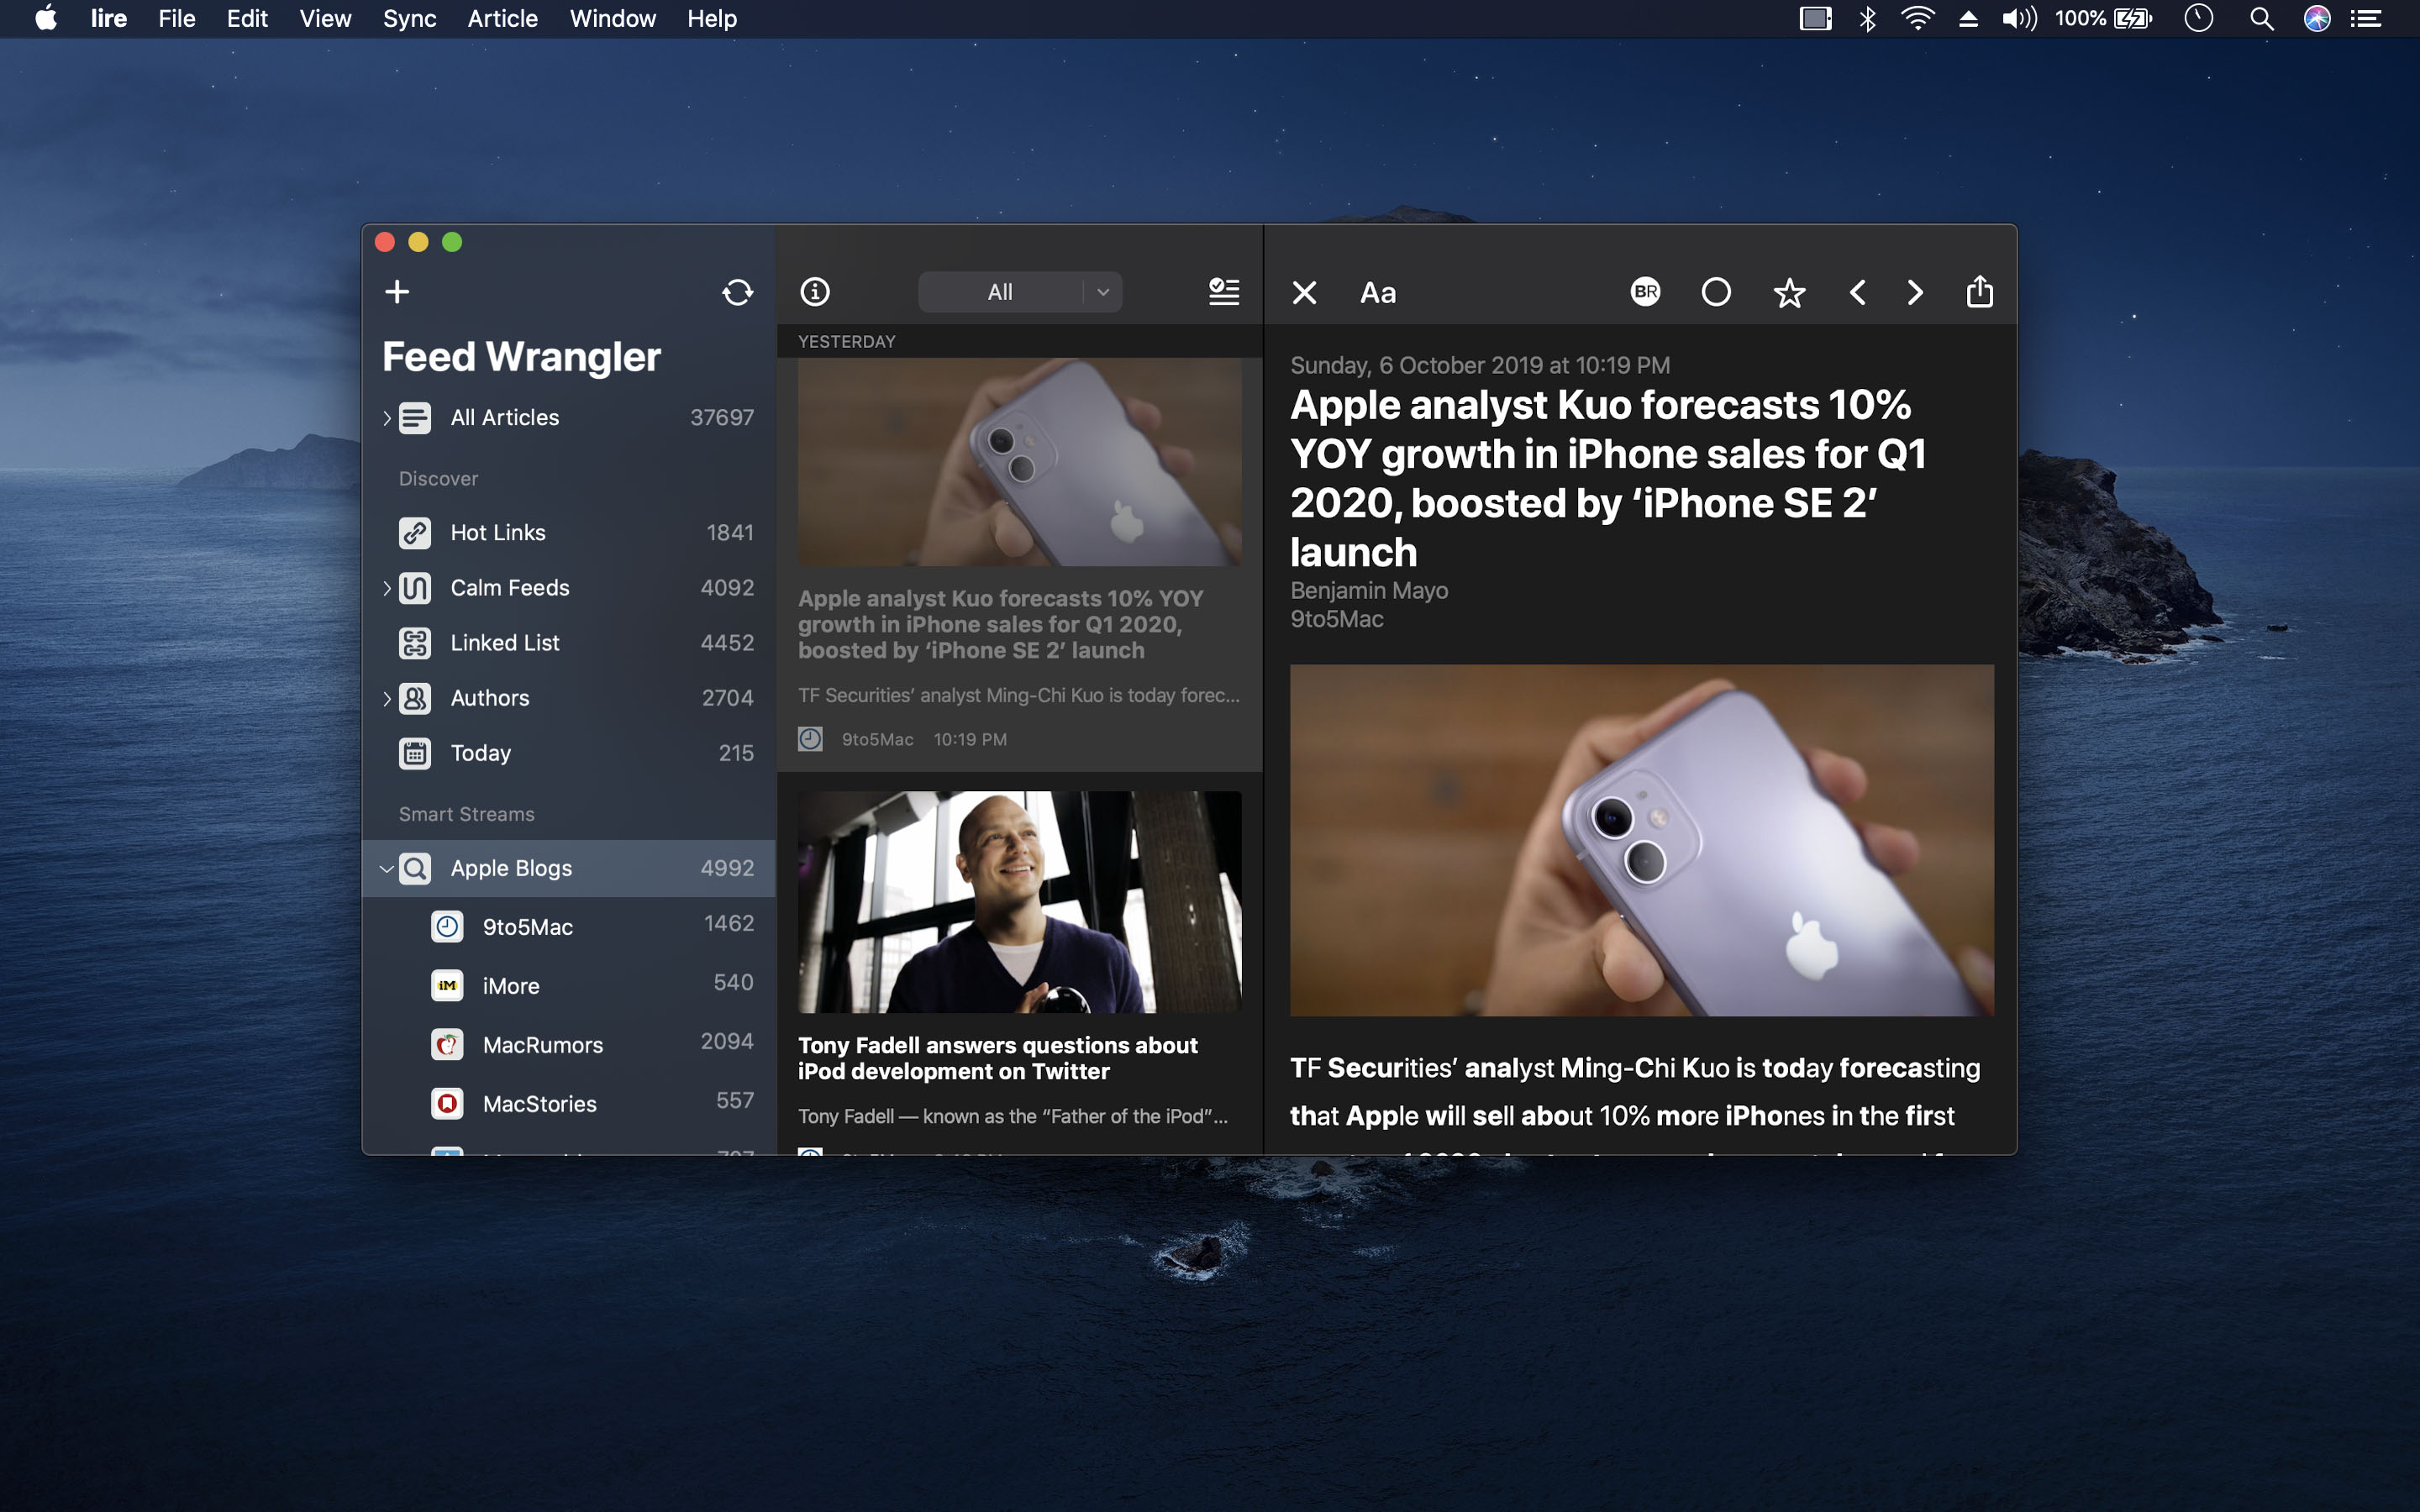The image size is (2420, 1512).
Task: Click the iPhone thumbnail in article list
Action: coord(1020,462)
